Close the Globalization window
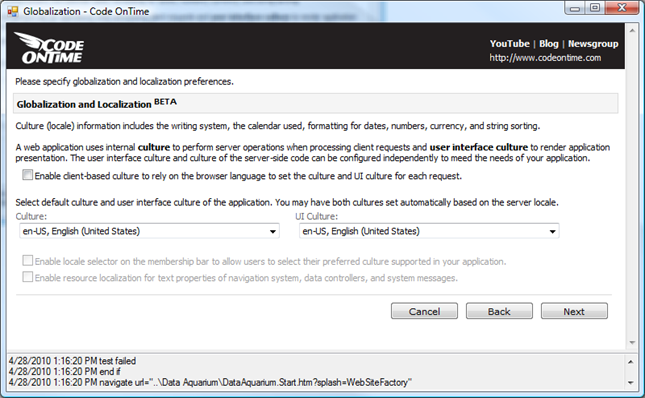 click(x=622, y=8)
